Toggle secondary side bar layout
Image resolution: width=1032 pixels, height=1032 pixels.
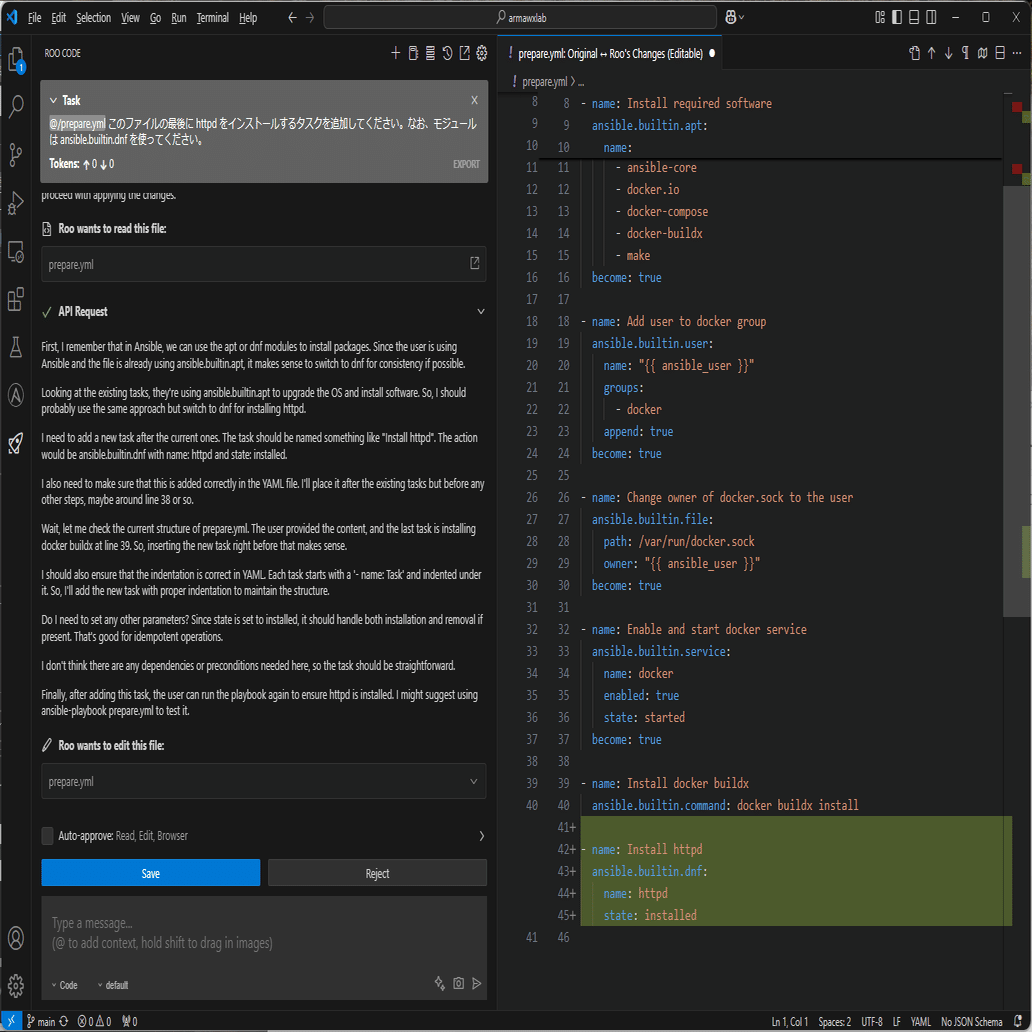pos(931,18)
